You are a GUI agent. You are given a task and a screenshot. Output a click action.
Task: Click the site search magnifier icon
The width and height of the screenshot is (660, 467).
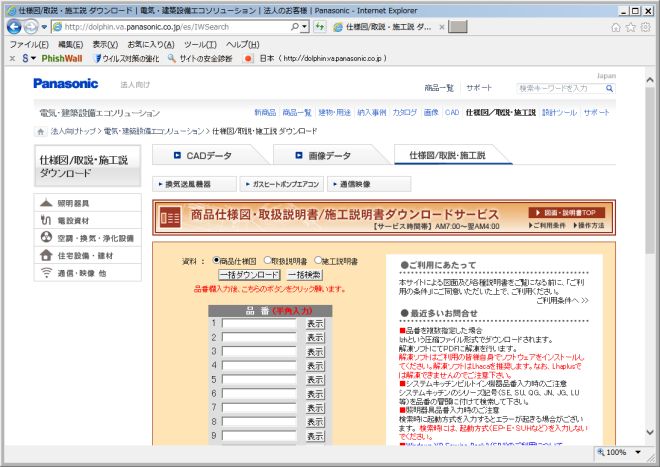point(609,88)
